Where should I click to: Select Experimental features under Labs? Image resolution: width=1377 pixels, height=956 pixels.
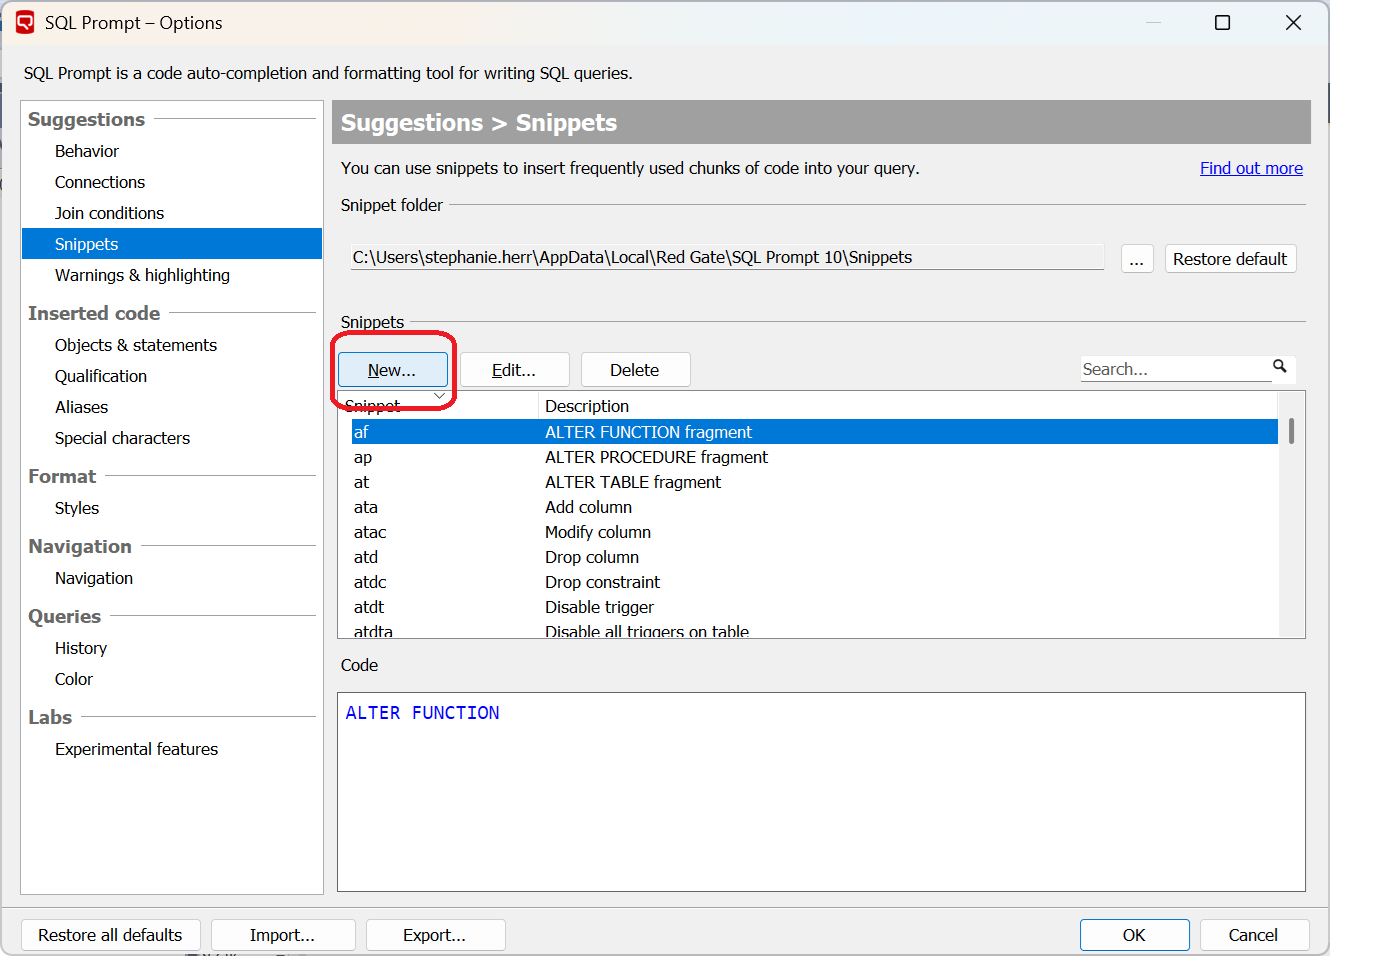(136, 749)
